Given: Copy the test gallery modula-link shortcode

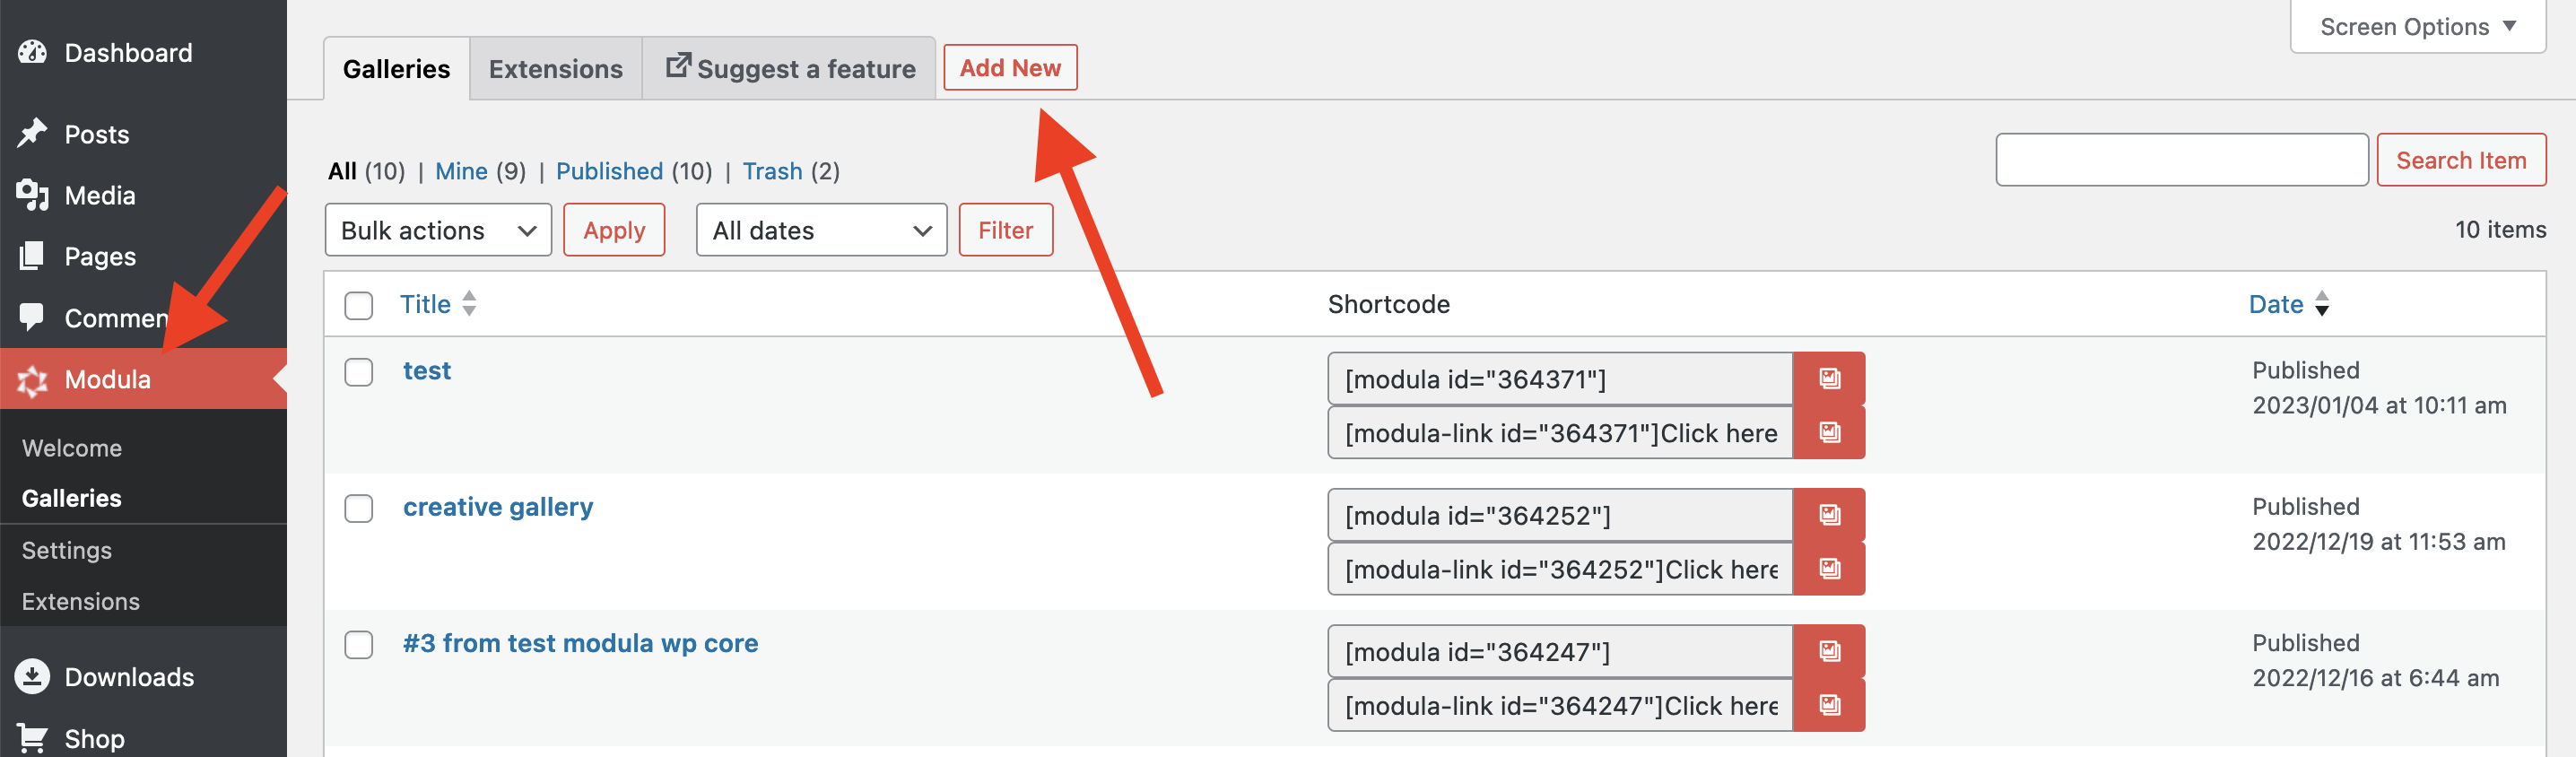Looking at the screenshot, I should [x=1828, y=433].
